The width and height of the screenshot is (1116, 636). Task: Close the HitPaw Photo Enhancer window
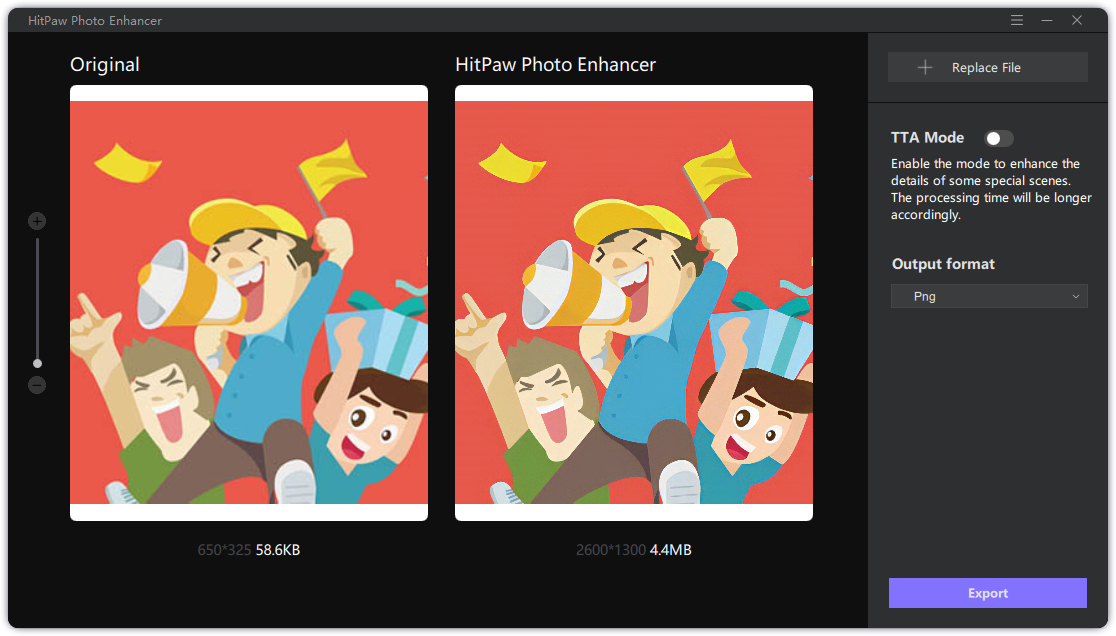point(1077,20)
